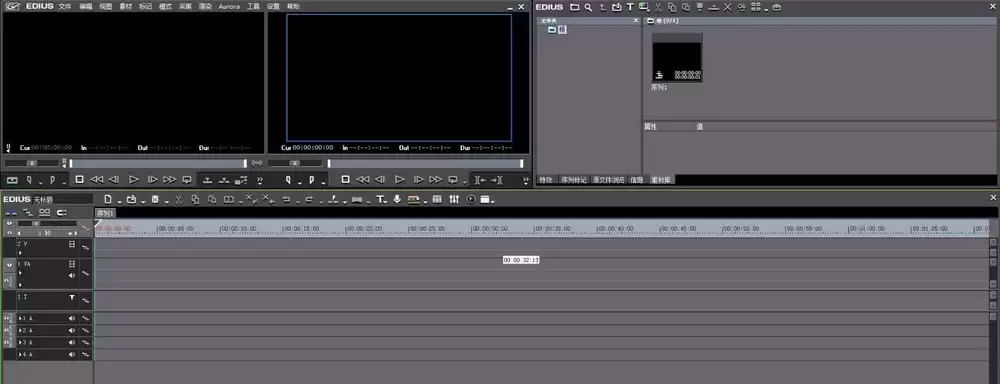Viewport: 1000px width, 384px height.
Task: Click Rewind in the player monitor
Action: click(x=97, y=180)
